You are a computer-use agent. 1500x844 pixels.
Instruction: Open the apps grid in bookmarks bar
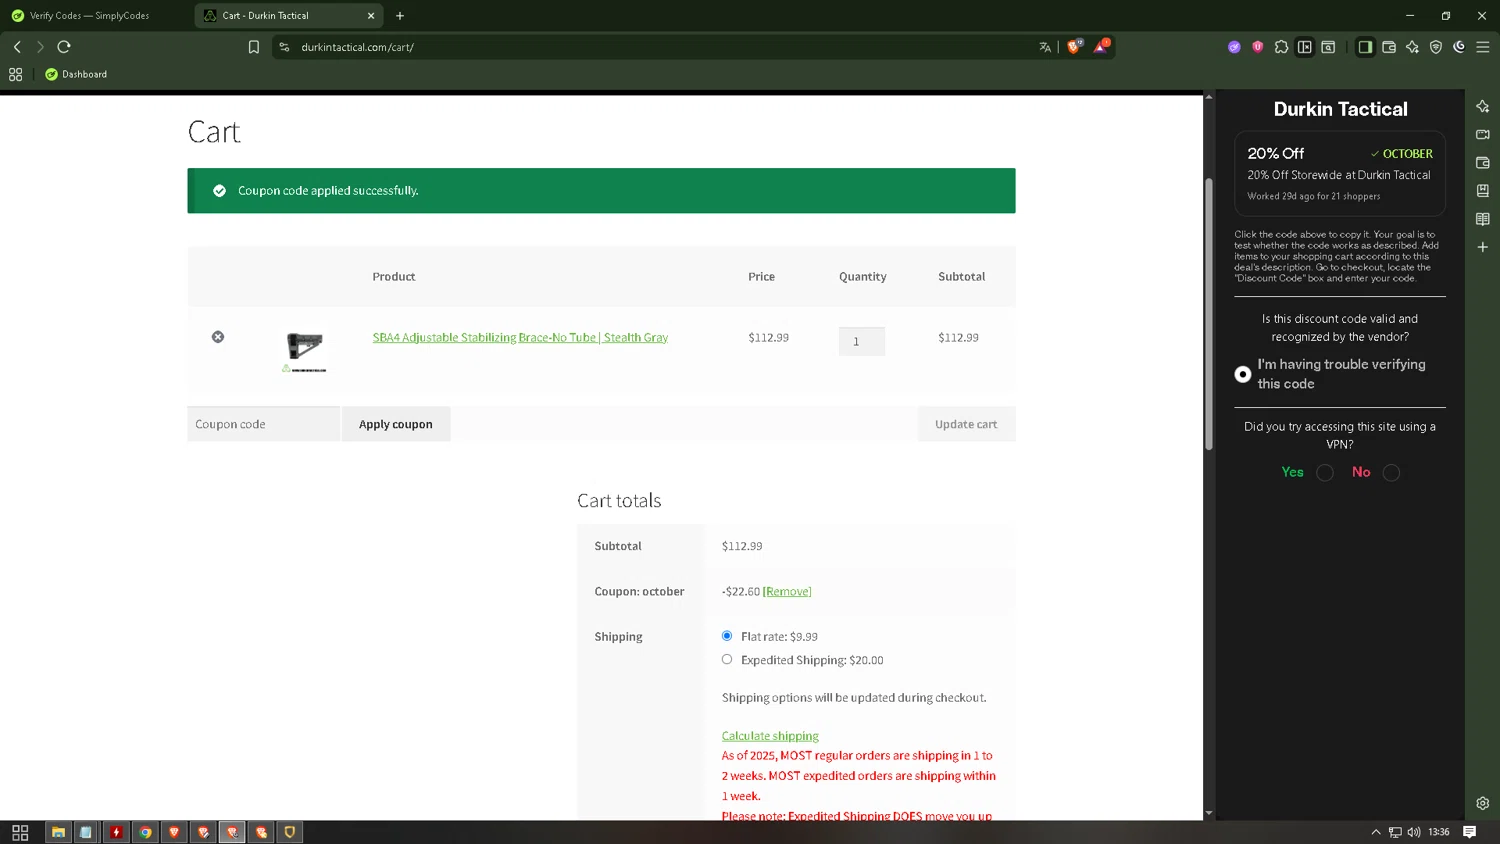(x=15, y=74)
